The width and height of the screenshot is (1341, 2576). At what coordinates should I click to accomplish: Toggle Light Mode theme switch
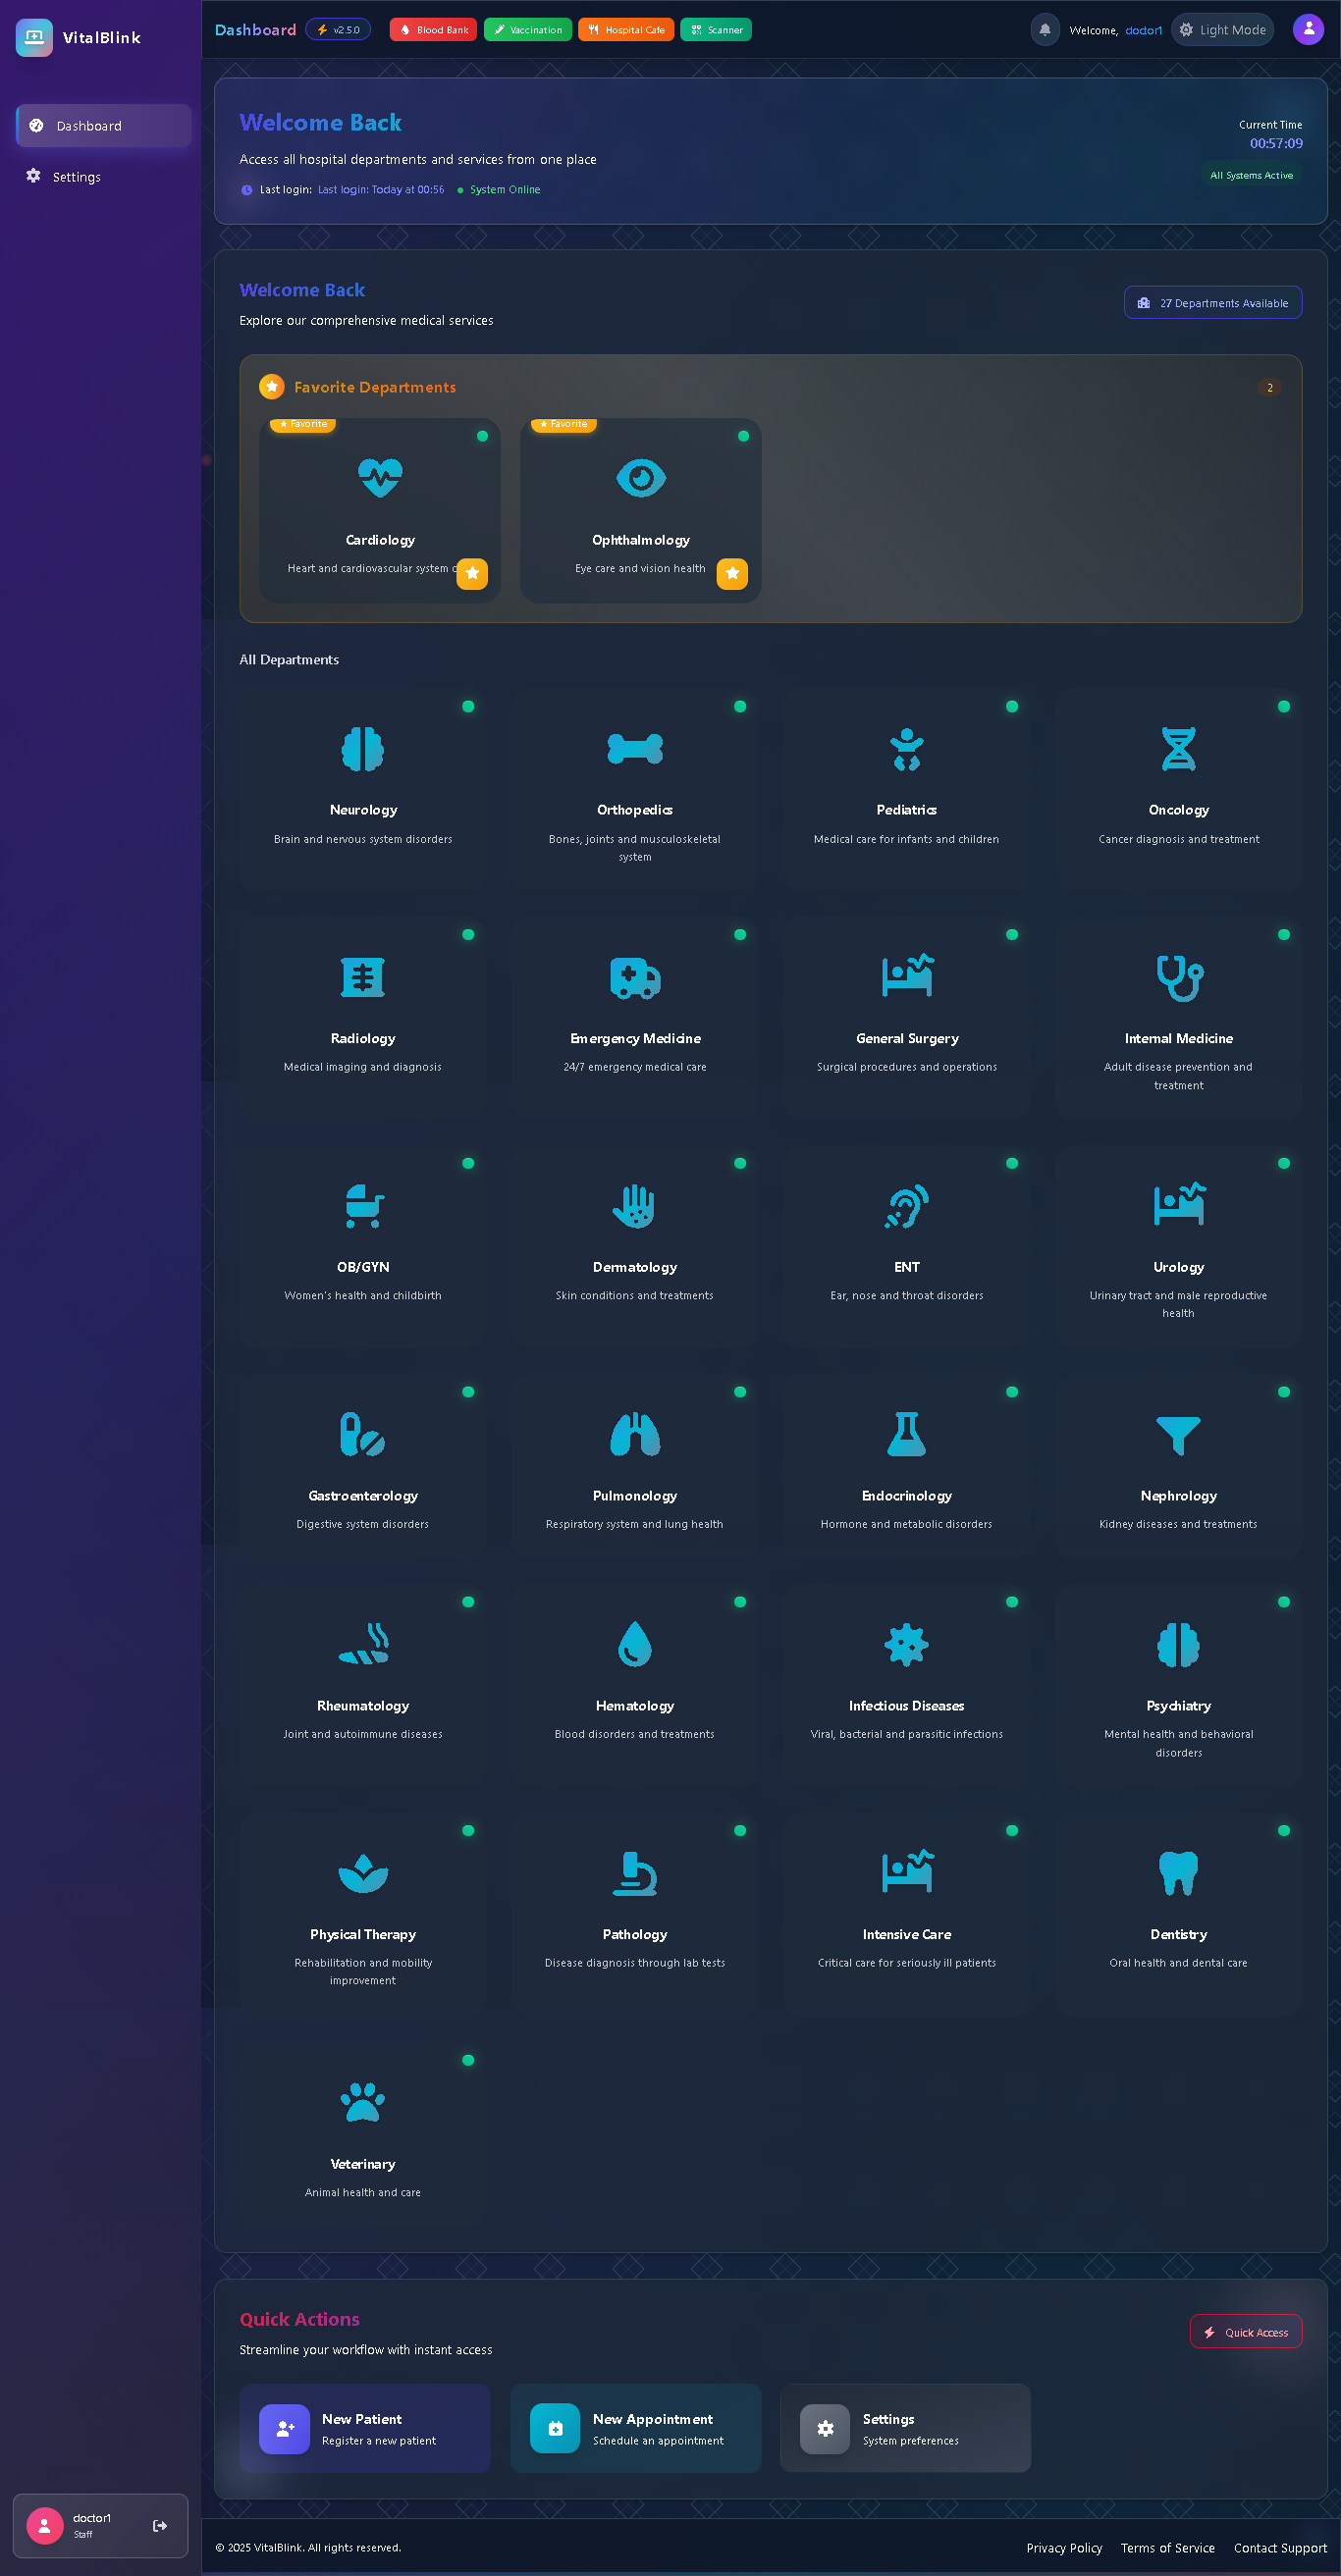1222,30
